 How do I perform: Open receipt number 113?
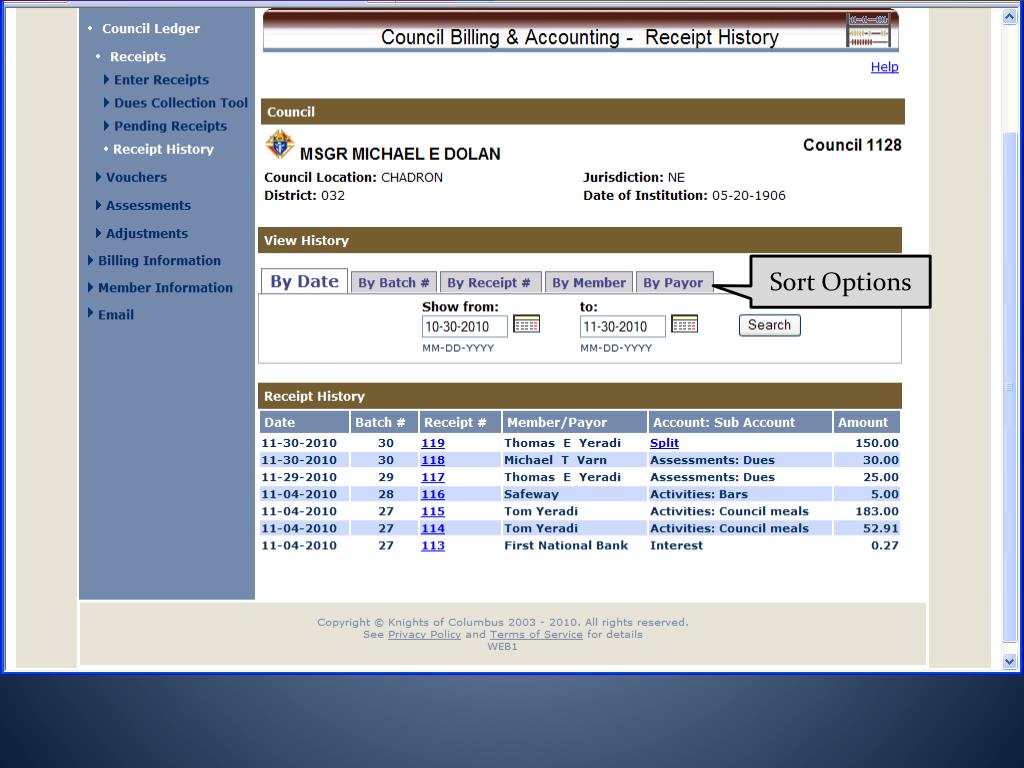pos(433,545)
